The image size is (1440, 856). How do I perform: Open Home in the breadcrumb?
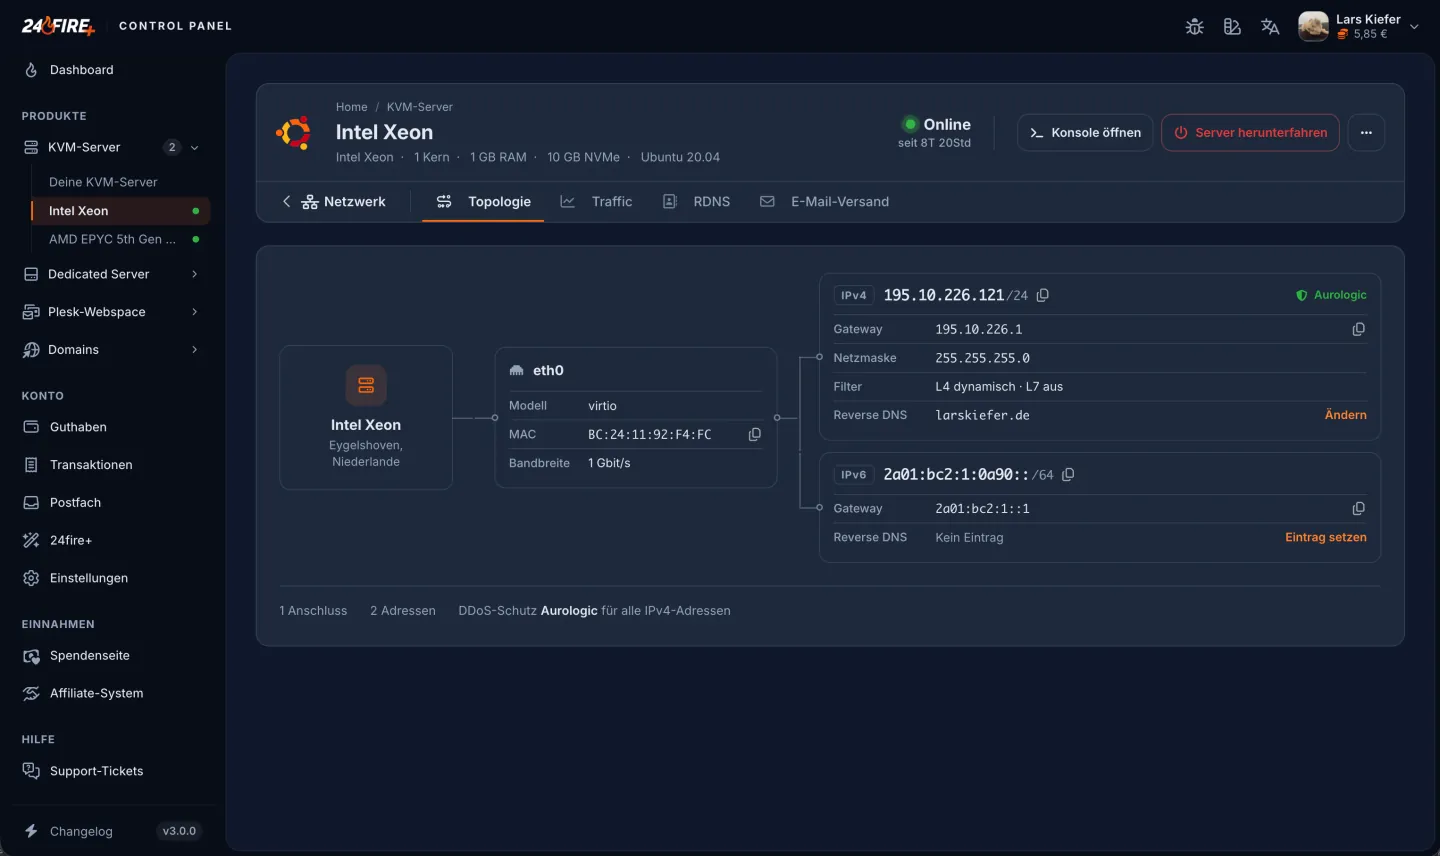351,107
